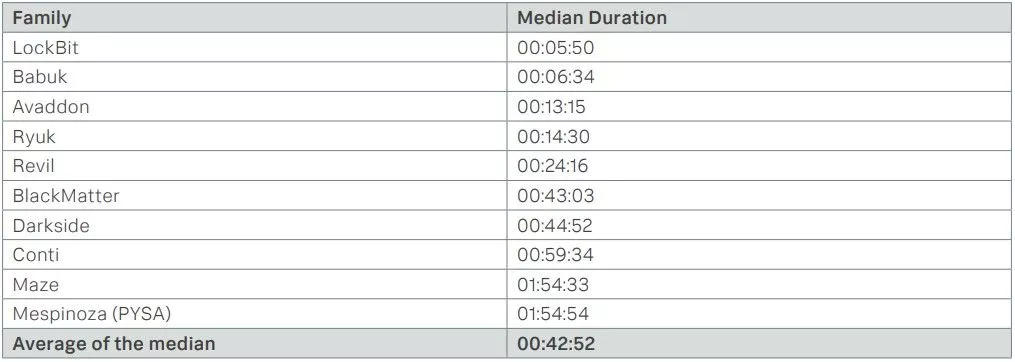Select the 00:13:15 duration value
This screenshot has height=362, width=1015.
(551, 107)
